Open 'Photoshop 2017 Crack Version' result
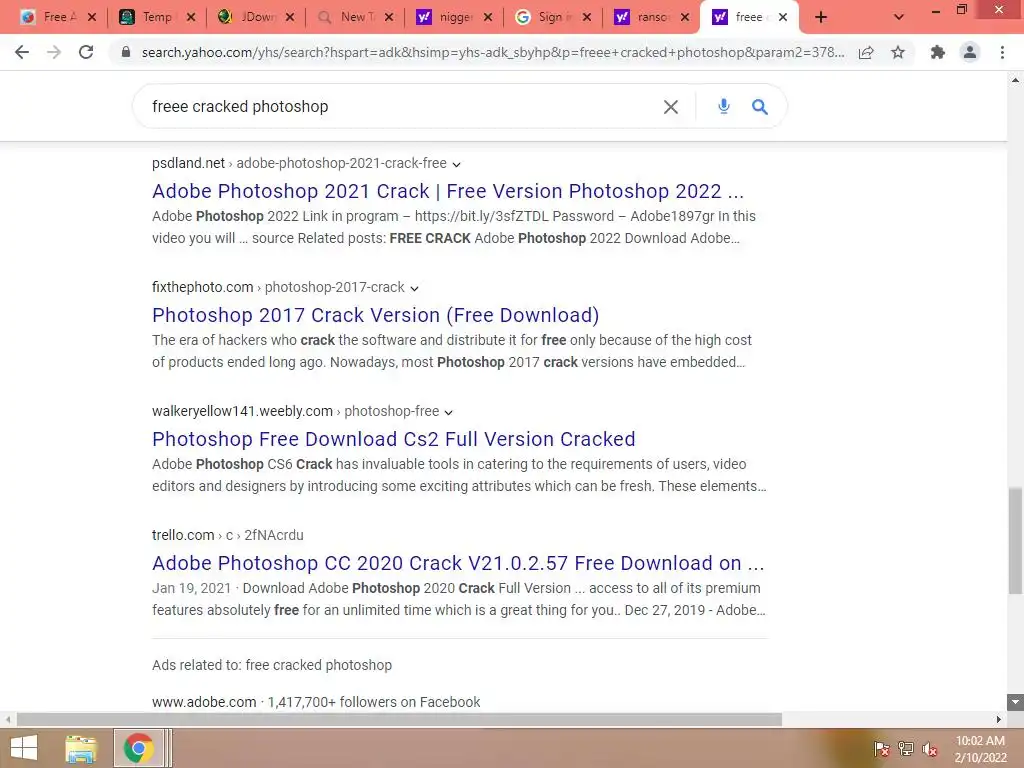Viewport: 1024px width, 768px height. click(376, 315)
